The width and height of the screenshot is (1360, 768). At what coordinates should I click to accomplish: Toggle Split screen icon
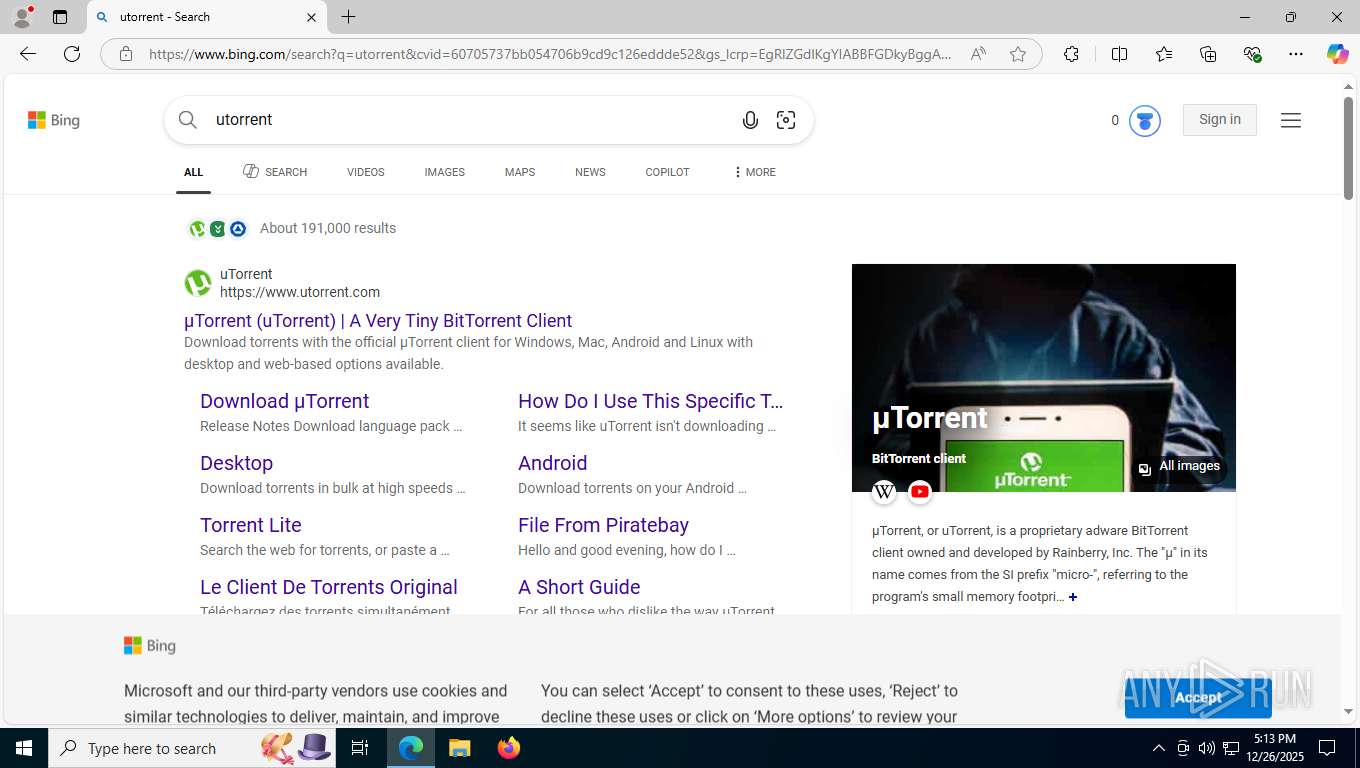coord(1120,54)
